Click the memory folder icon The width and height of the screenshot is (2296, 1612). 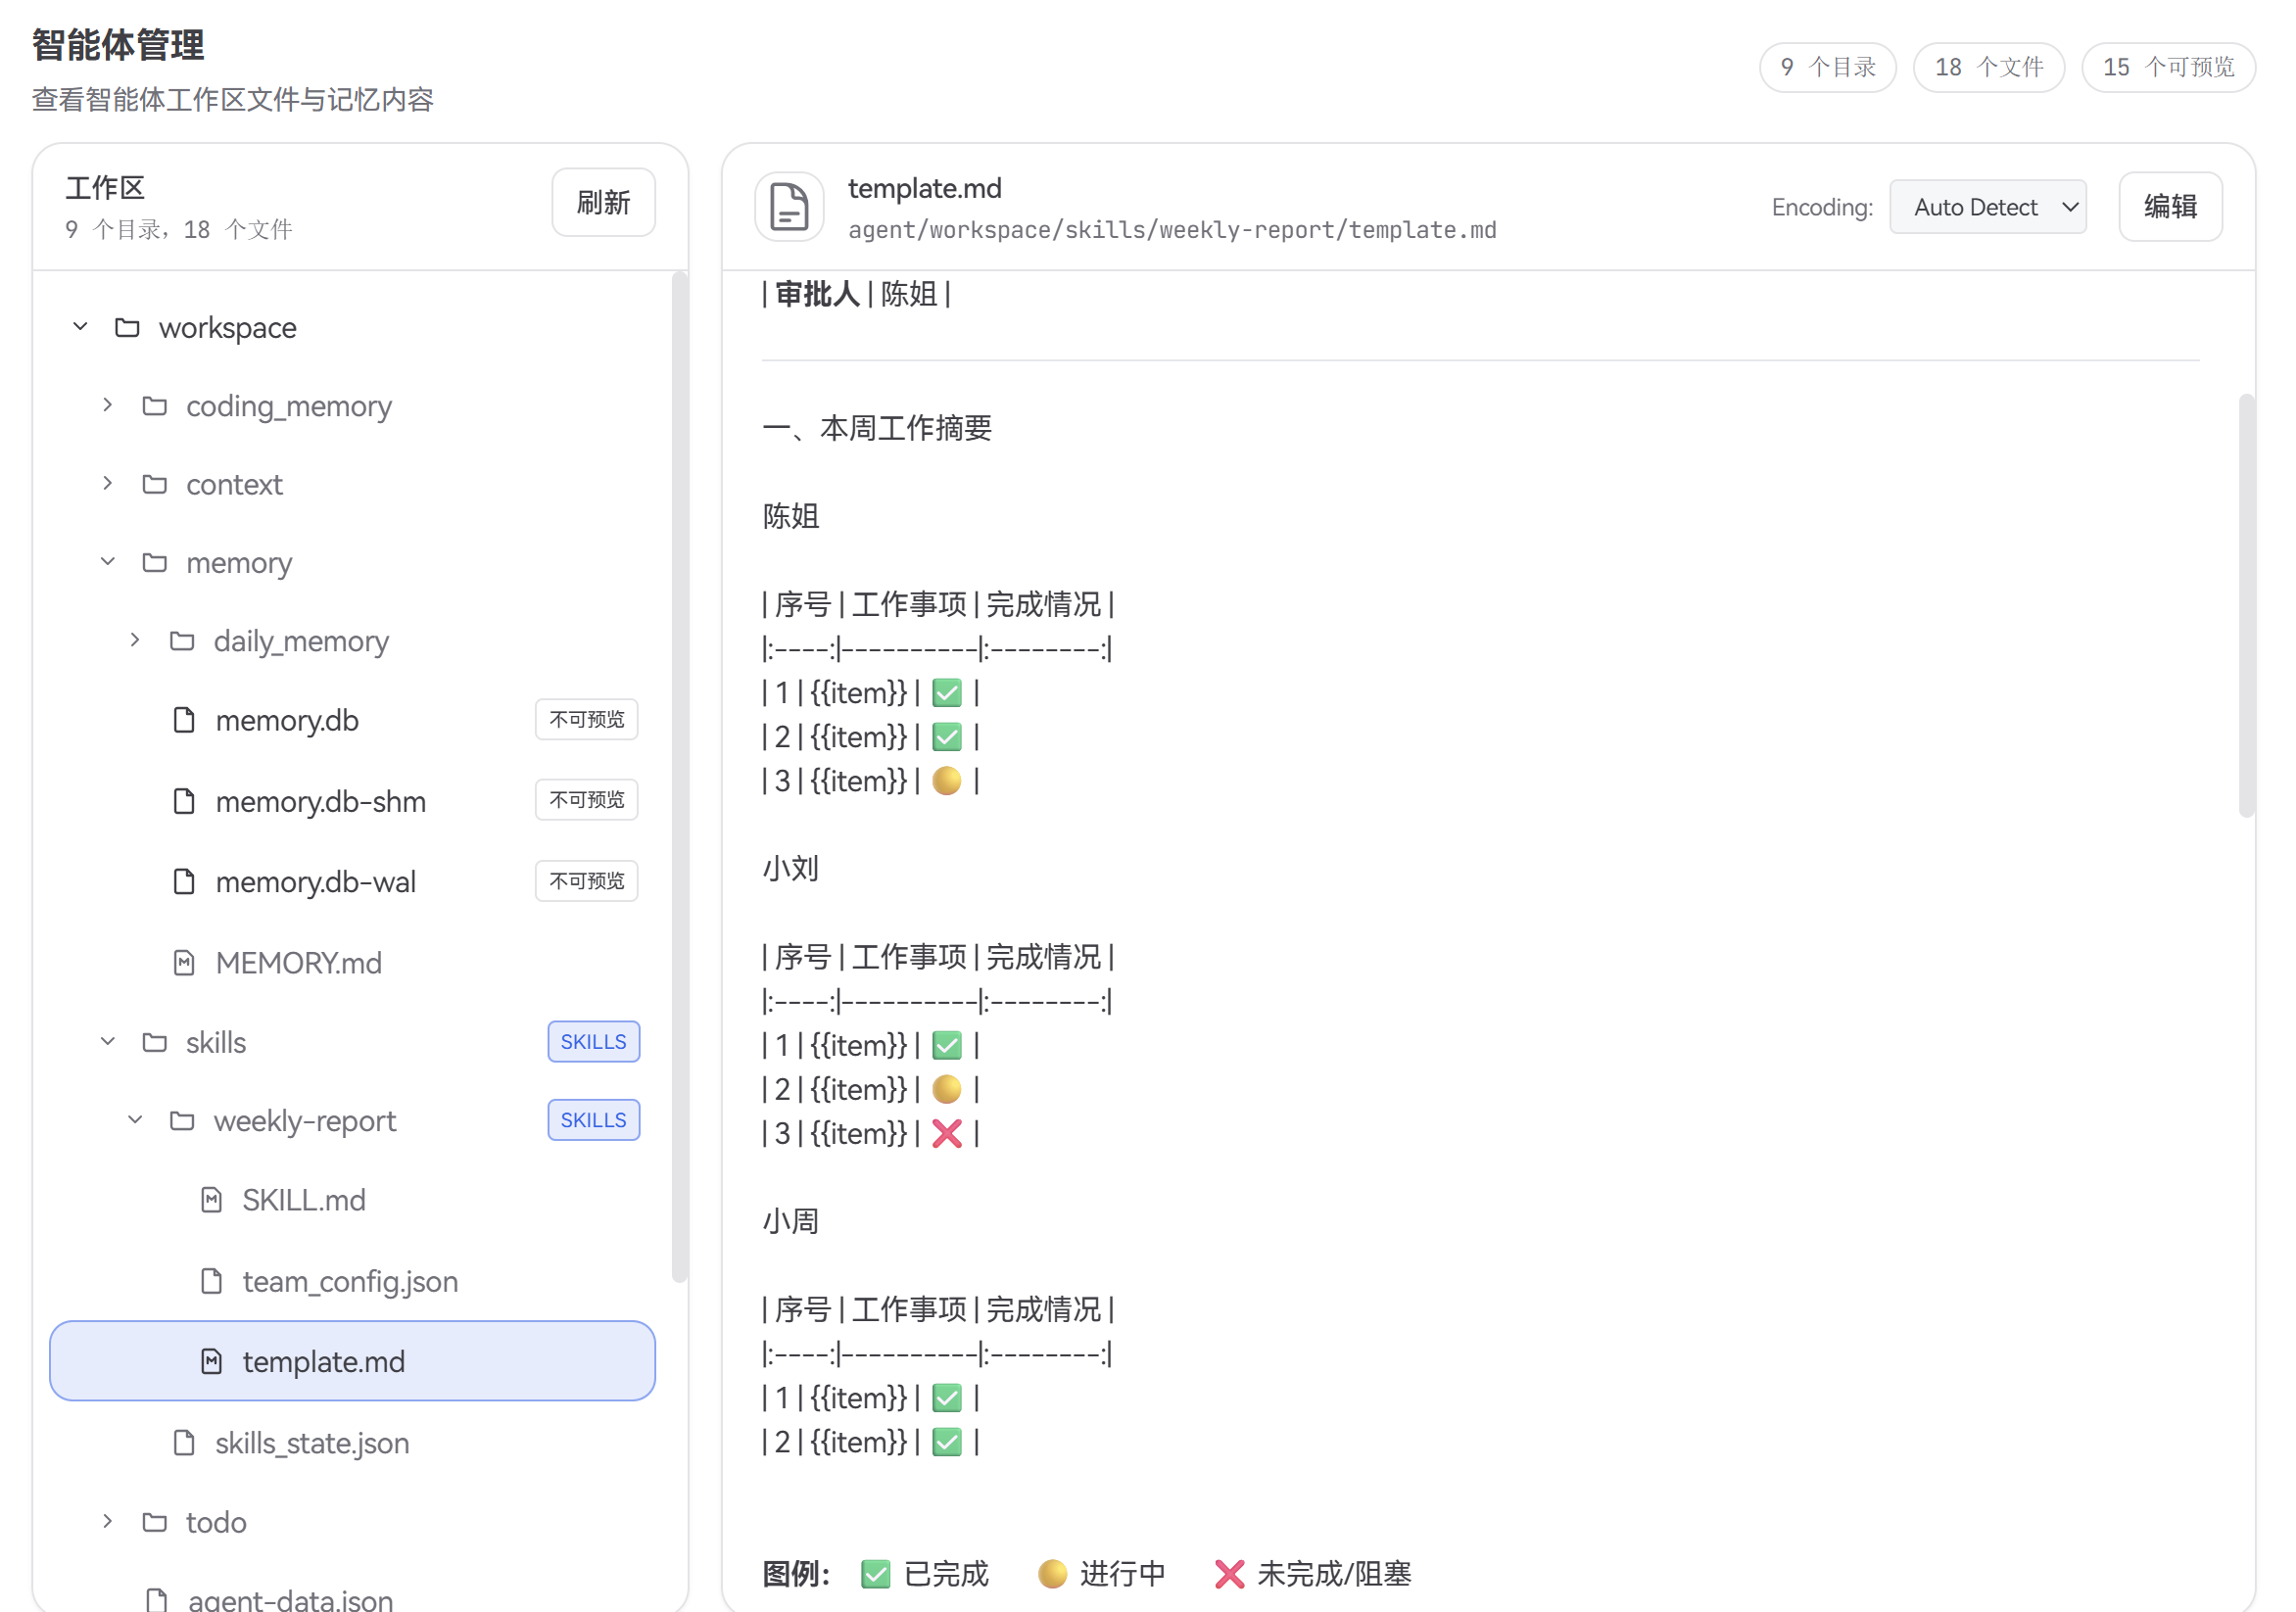154,562
